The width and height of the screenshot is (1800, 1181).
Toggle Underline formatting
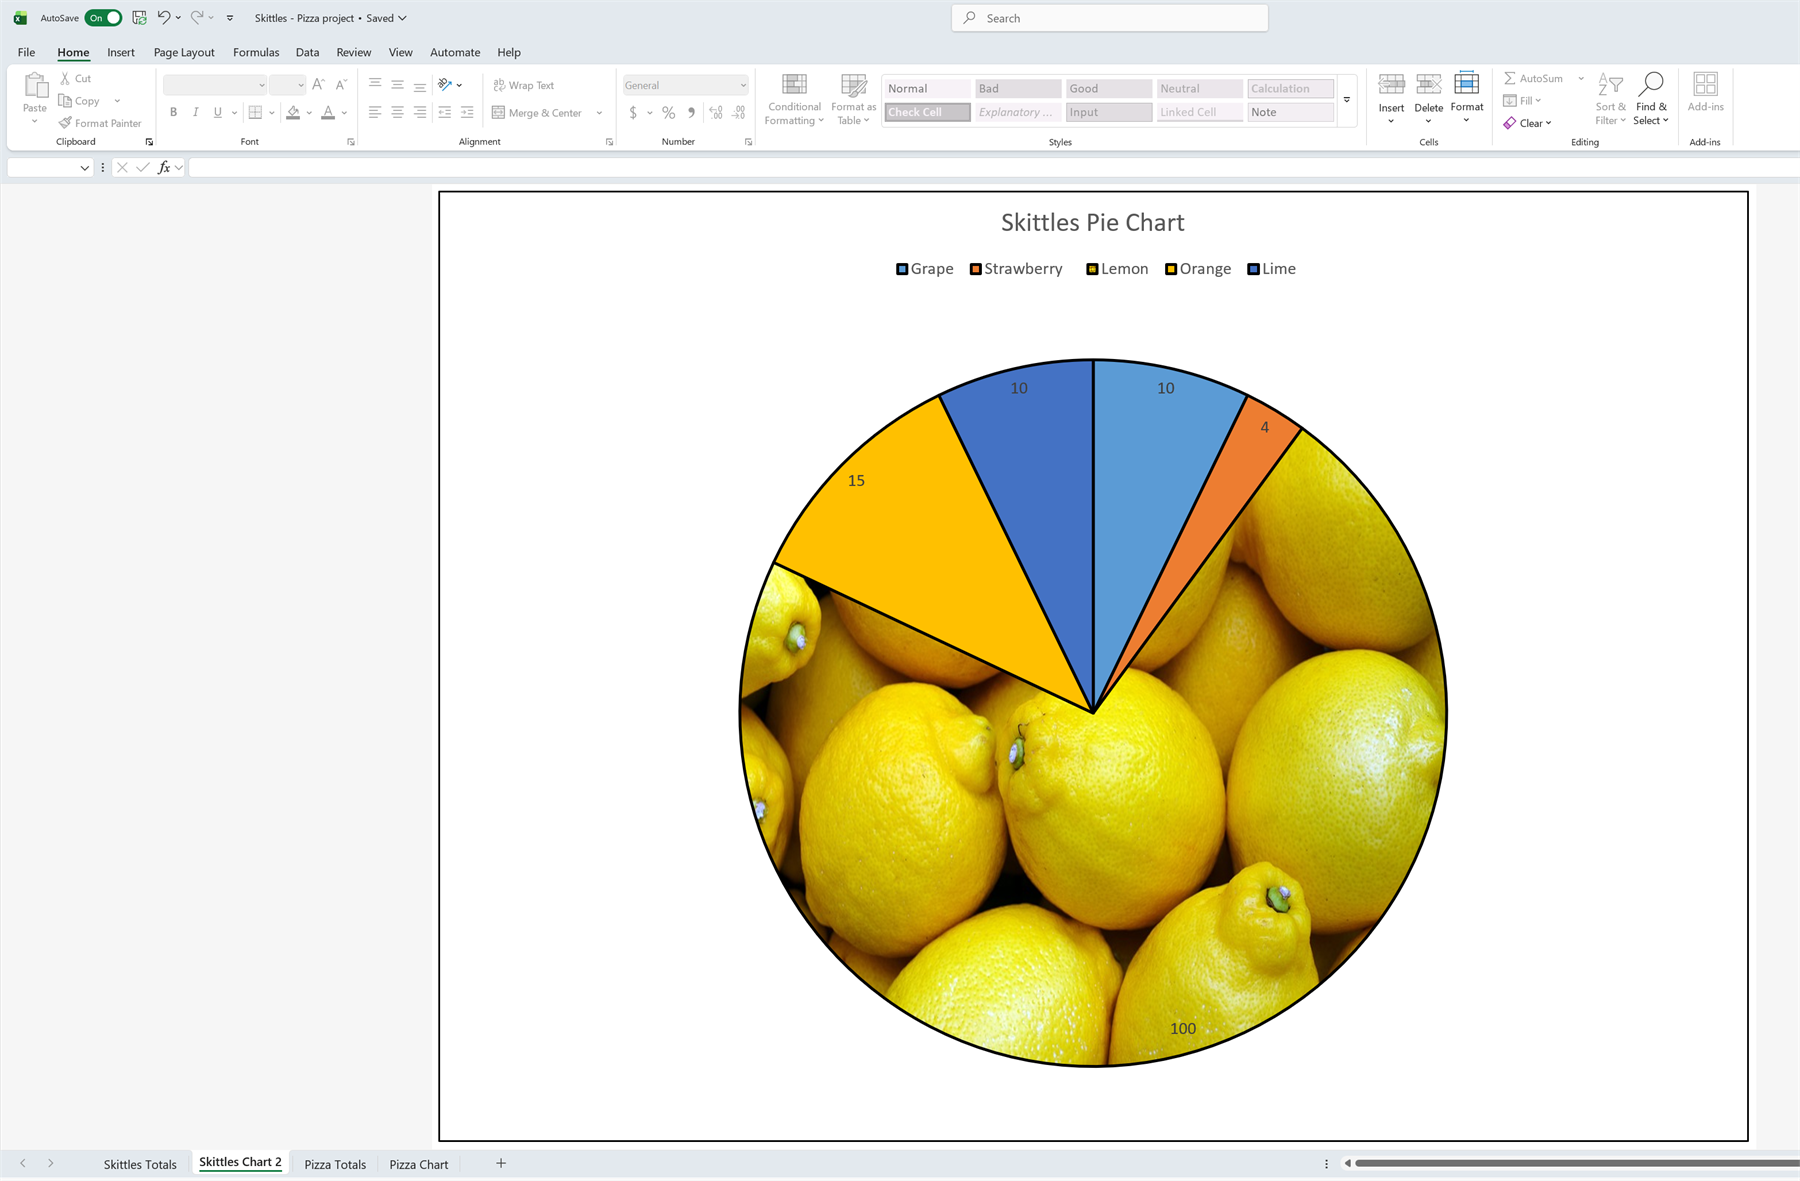(x=217, y=112)
